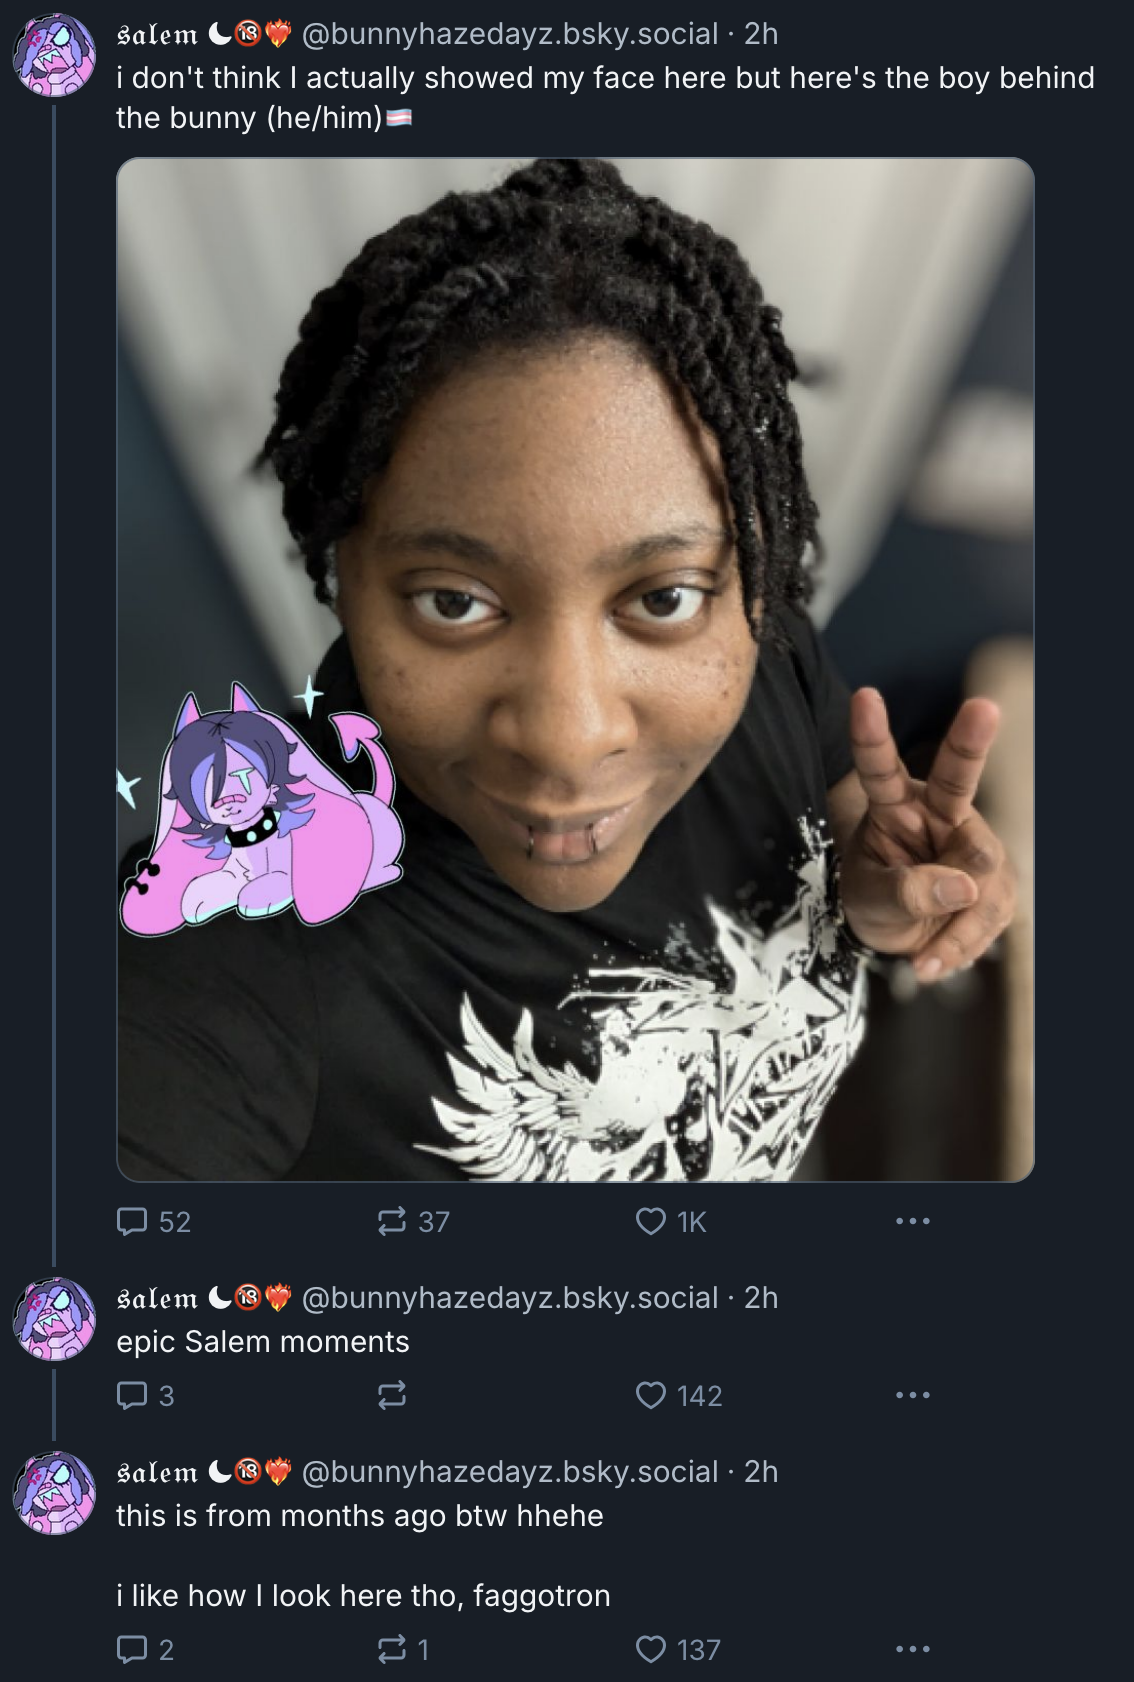
Task: Repost the photo post showing 37 reposts
Action: [x=413, y=1221]
